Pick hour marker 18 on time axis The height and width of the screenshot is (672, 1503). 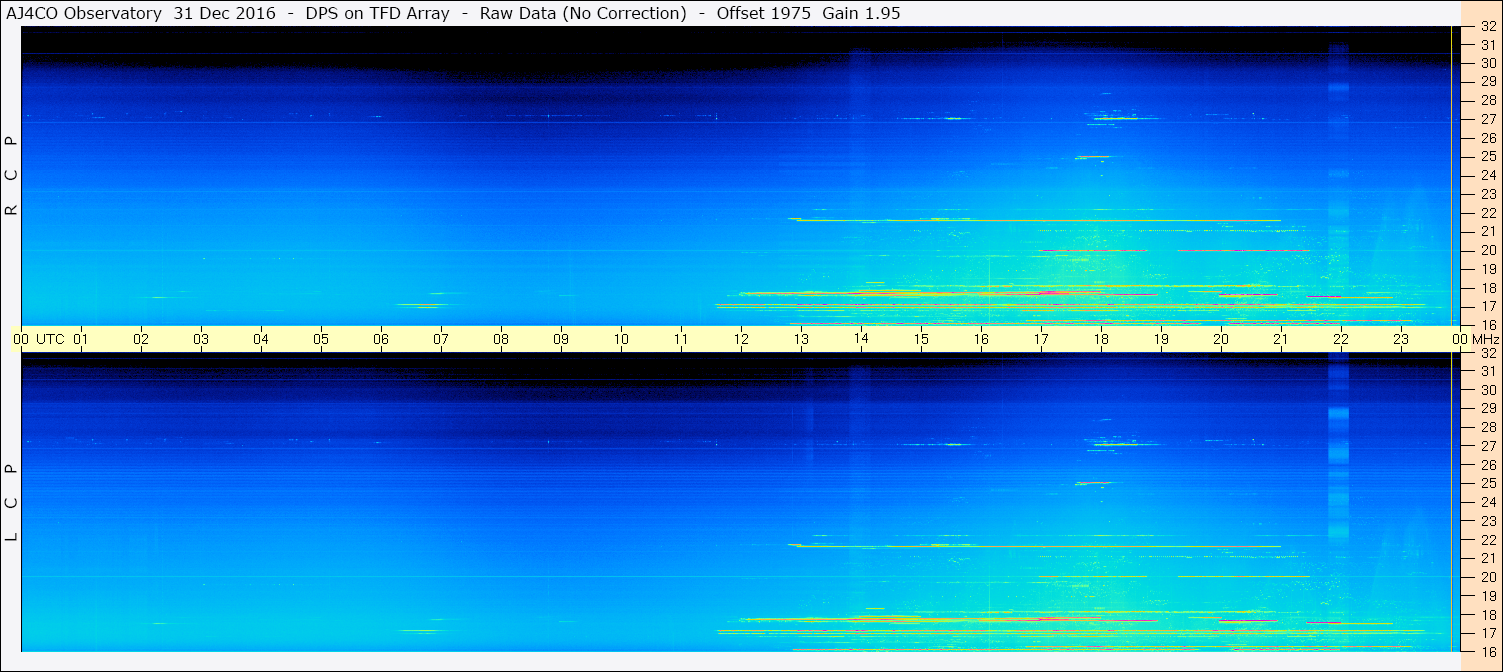click(x=1101, y=340)
